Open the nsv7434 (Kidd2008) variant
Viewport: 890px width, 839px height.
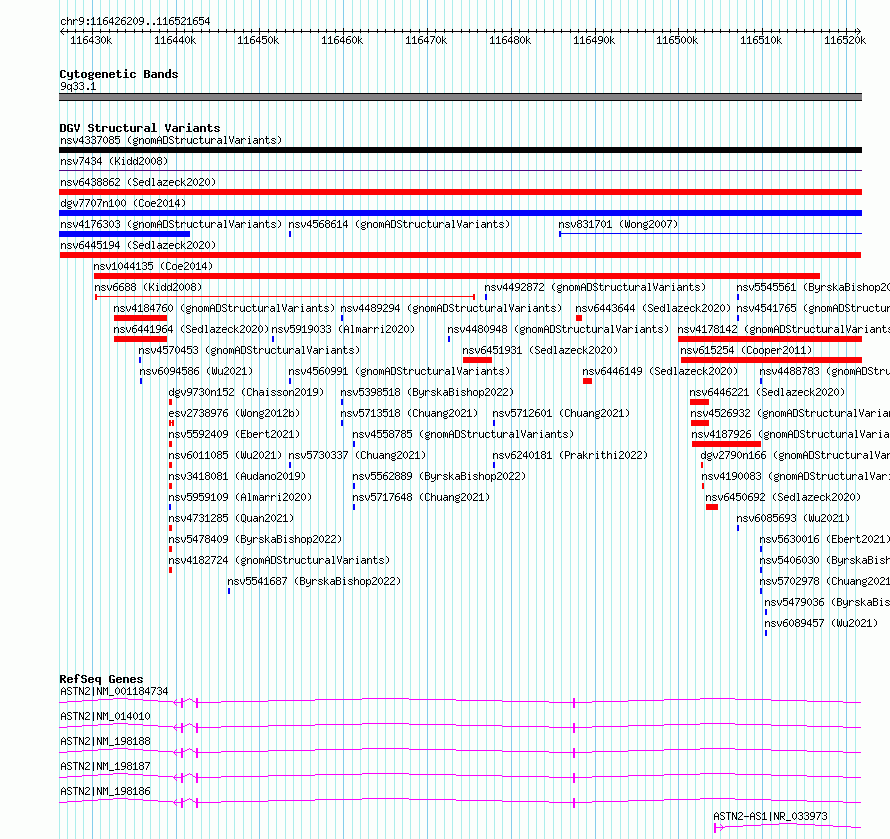point(114,161)
